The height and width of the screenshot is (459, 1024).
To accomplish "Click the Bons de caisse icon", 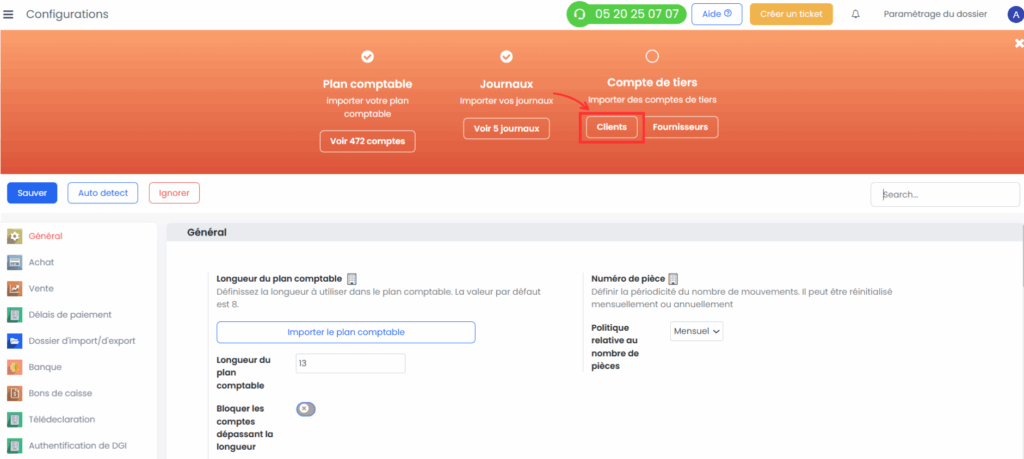I will [14, 394].
